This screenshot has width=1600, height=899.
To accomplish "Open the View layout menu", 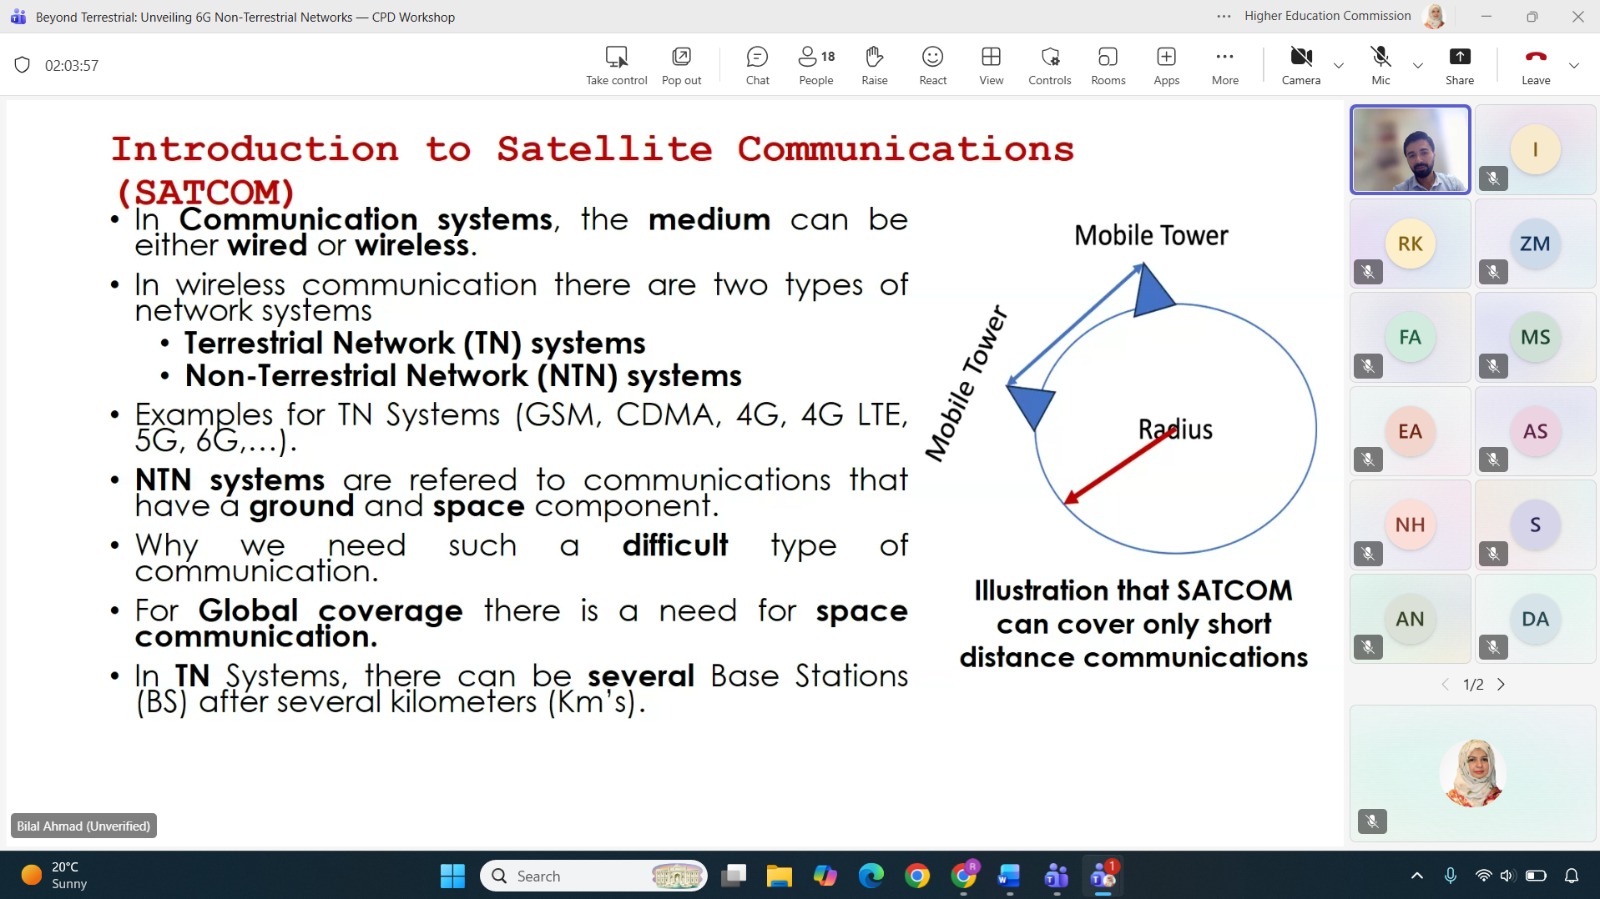I will pyautogui.click(x=991, y=65).
